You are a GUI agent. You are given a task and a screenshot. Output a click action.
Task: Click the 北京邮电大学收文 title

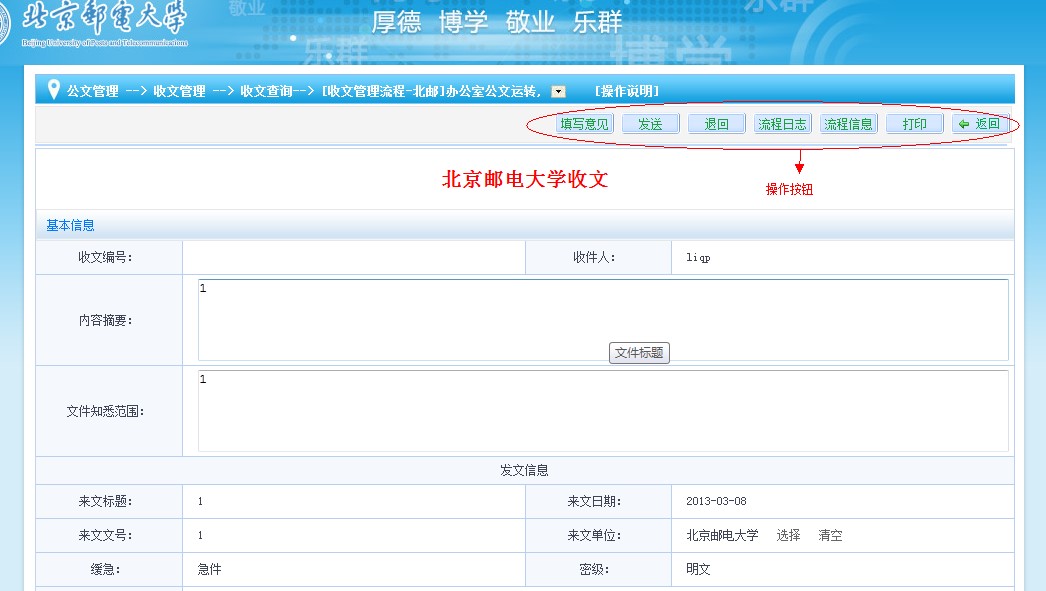click(x=525, y=179)
